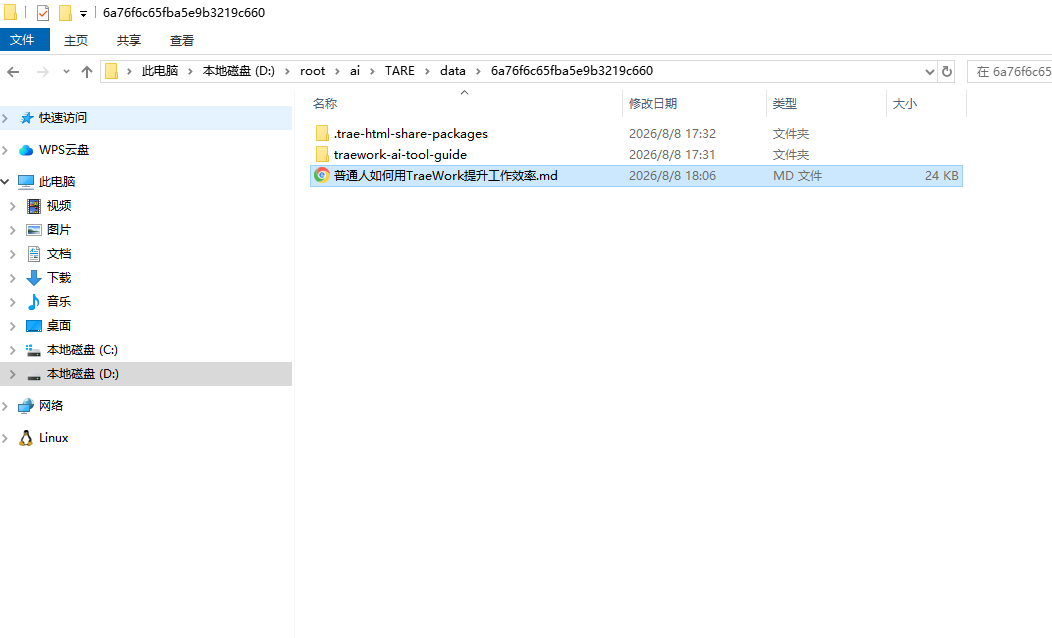Go forward with the Forward arrow

click(x=42, y=71)
